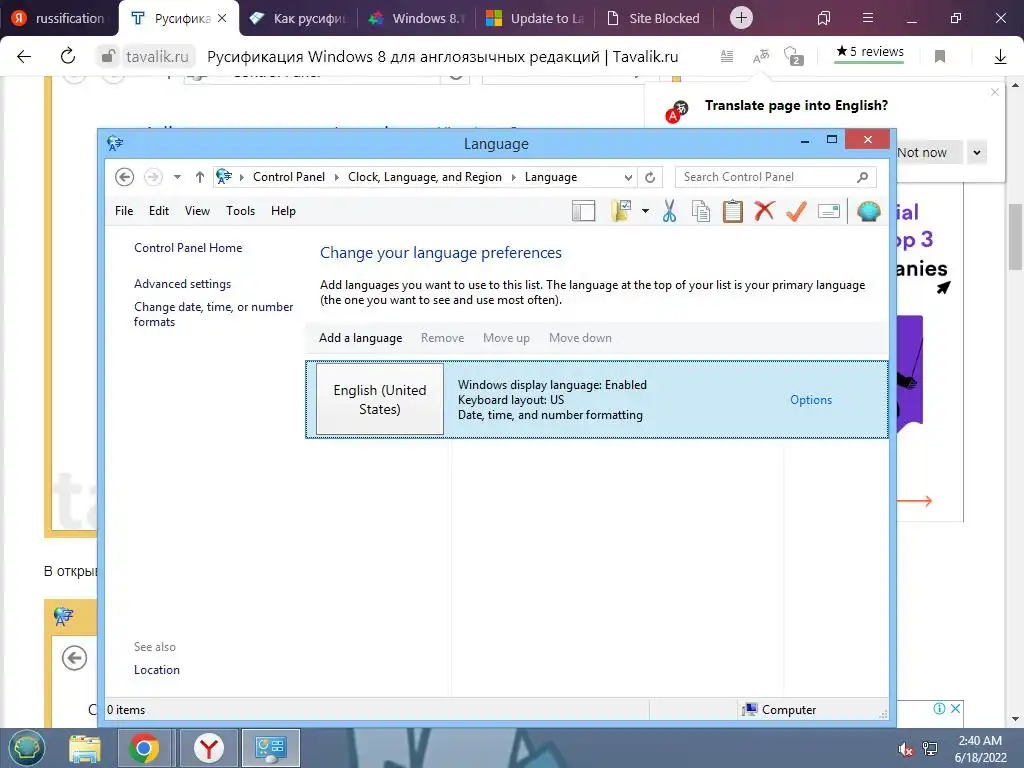Expand breadcrumb arrow after Clock, Language, and Region
Image resolution: width=1024 pixels, height=768 pixels.
tap(513, 177)
